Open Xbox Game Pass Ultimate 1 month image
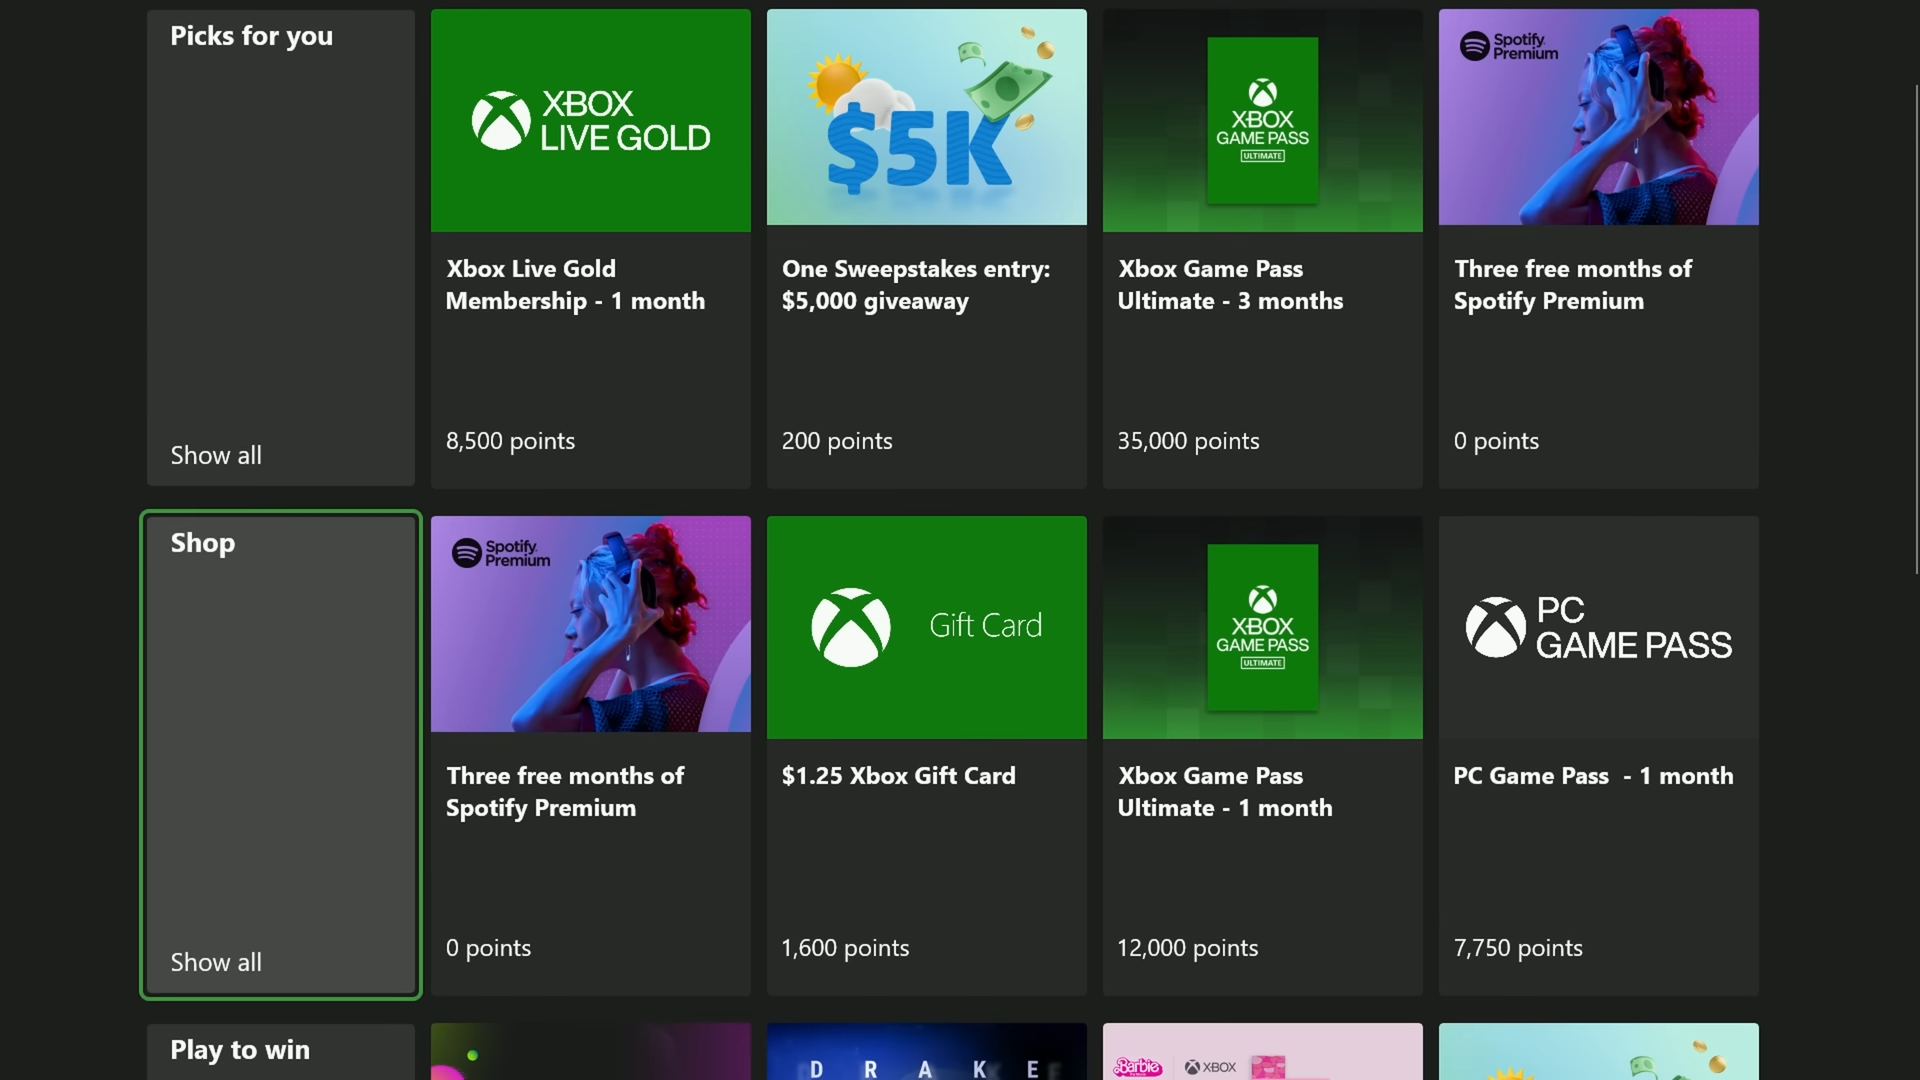 click(1262, 627)
